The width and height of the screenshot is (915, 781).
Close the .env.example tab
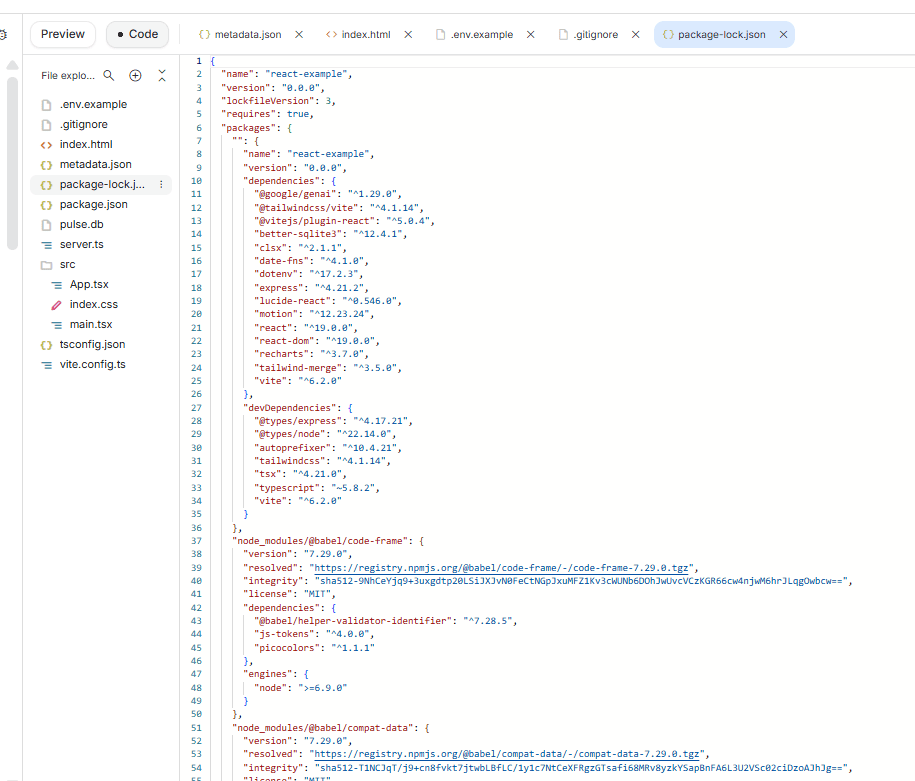(x=531, y=34)
